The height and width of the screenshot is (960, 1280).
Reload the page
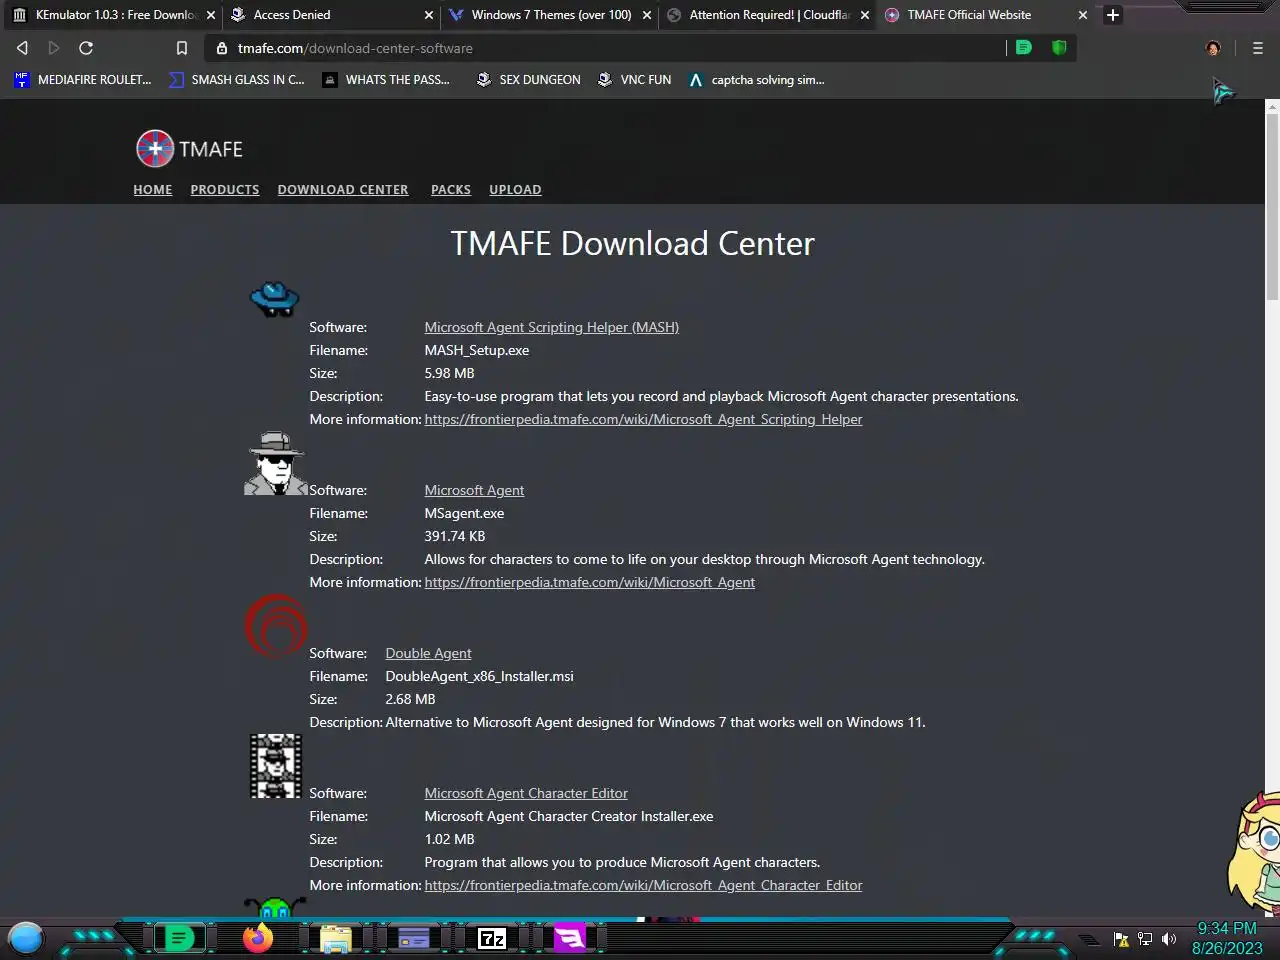[86, 48]
